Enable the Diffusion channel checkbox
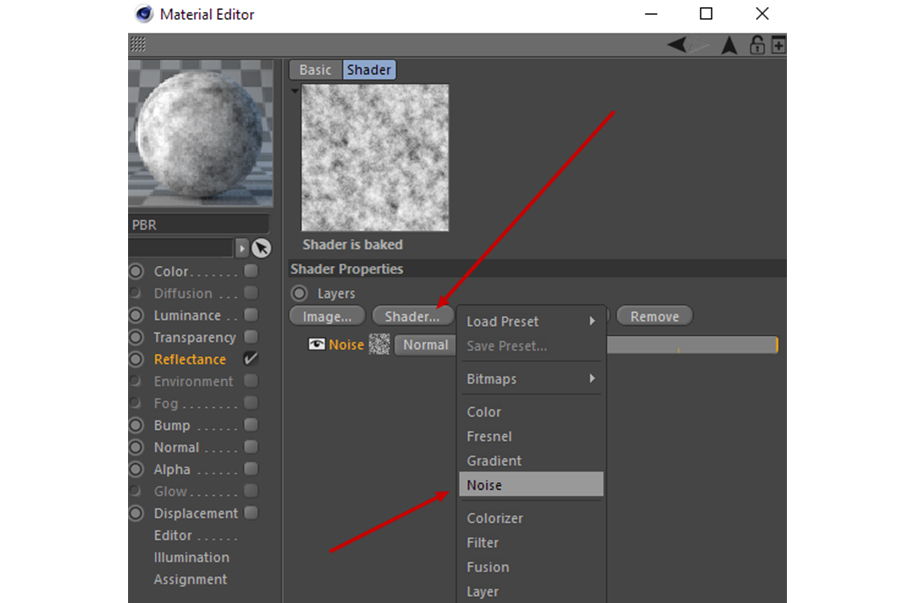 [x=250, y=293]
